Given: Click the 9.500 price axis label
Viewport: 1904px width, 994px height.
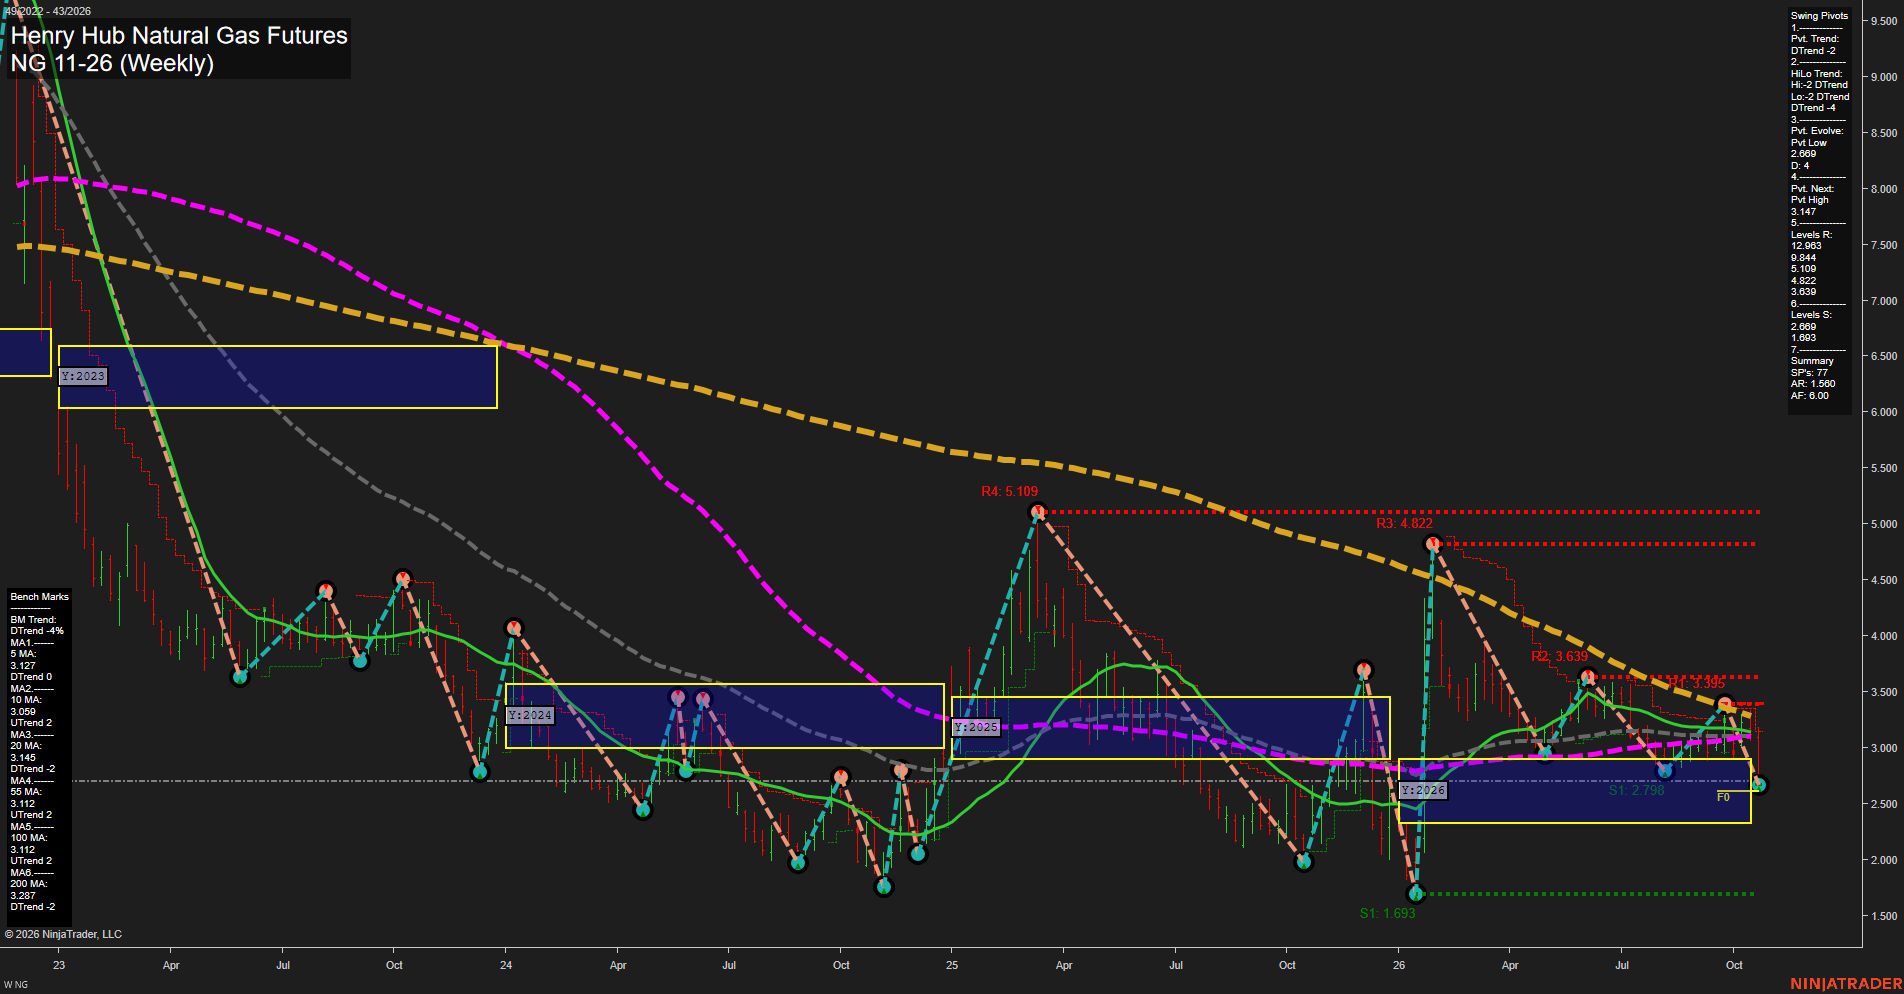Looking at the screenshot, I should coord(1884,21).
